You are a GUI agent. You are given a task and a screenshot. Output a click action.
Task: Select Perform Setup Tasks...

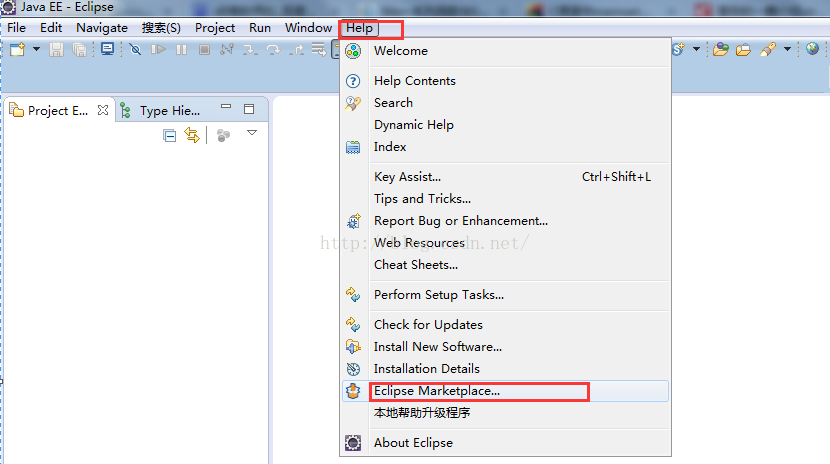tap(505, 295)
